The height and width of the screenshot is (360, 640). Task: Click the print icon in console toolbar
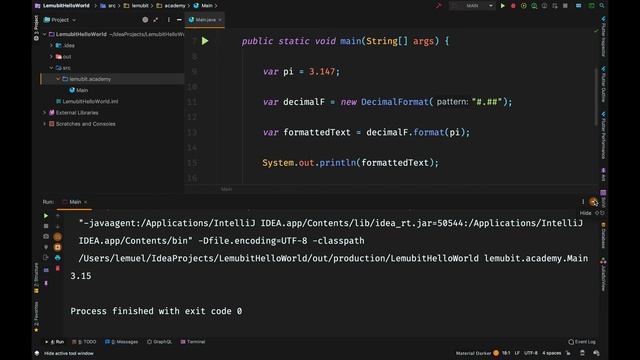pyautogui.click(x=58, y=258)
